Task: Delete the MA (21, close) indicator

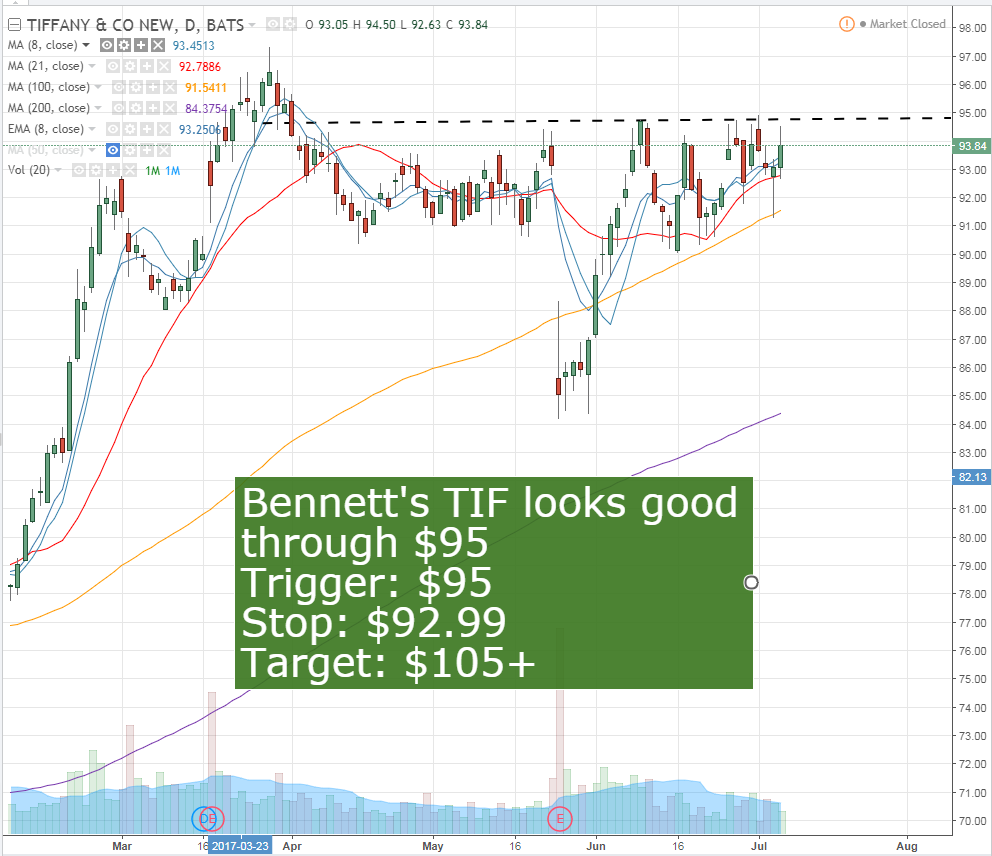Action: (164, 66)
